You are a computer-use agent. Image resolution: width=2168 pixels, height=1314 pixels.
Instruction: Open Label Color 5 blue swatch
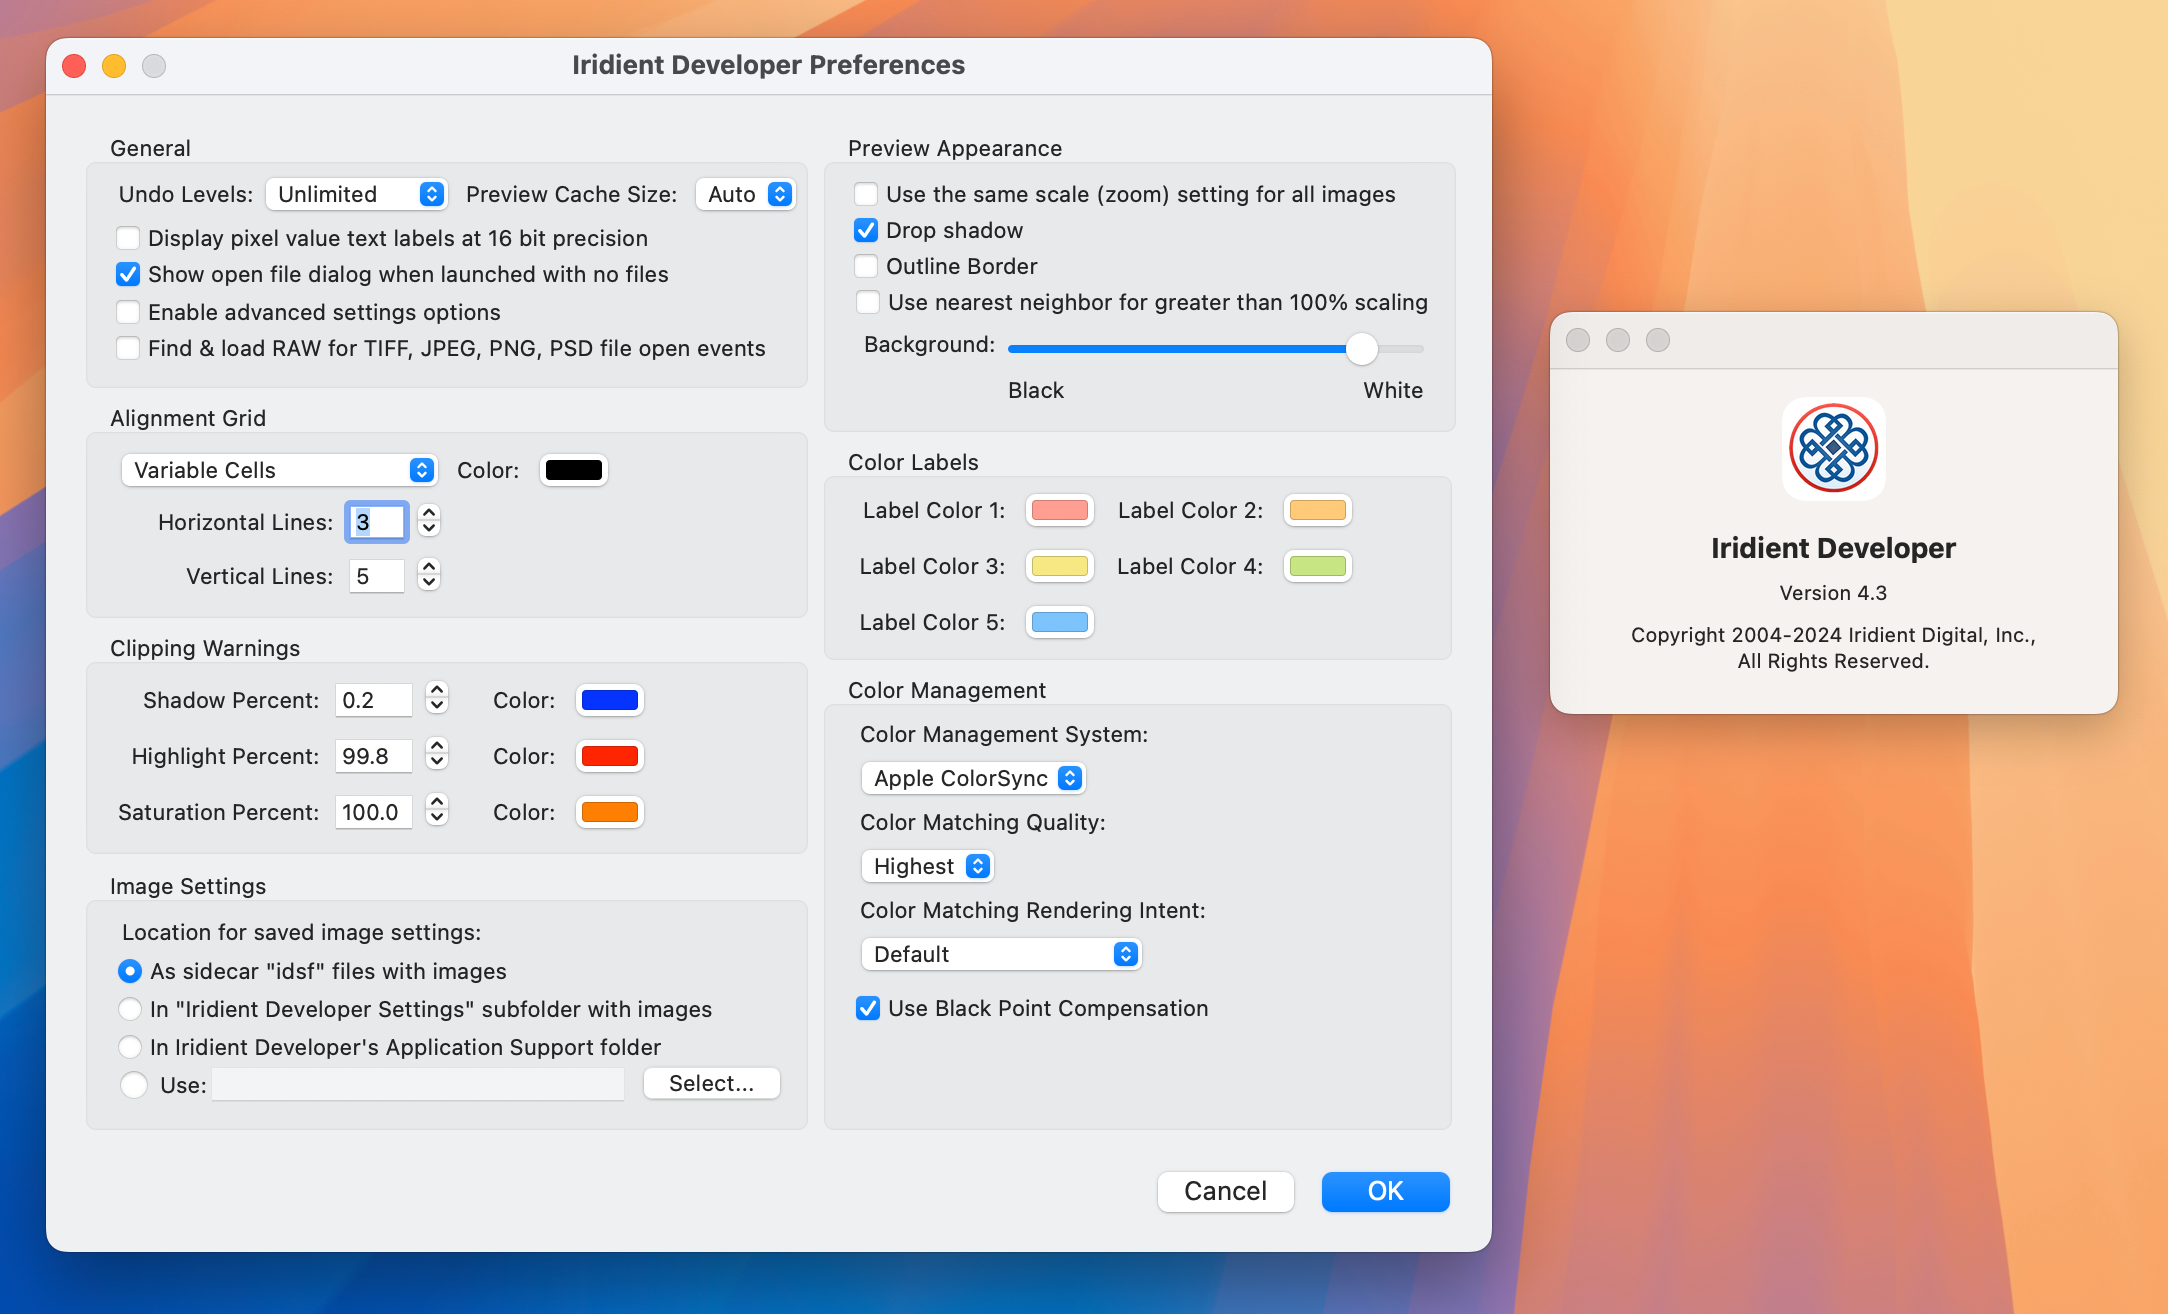(x=1060, y=622)
